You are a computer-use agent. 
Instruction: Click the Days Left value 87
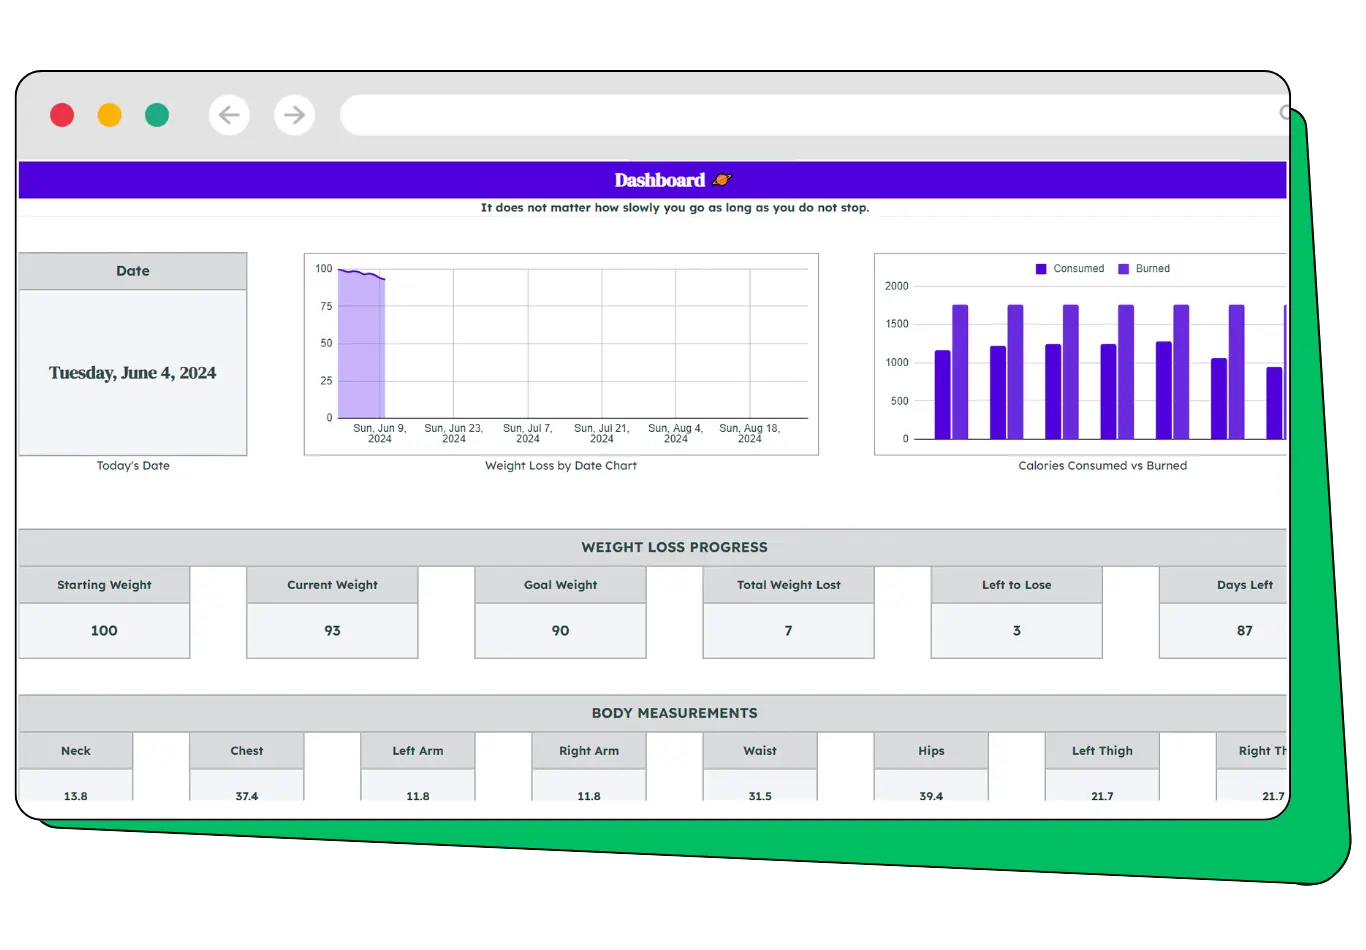pos(1244,631)
